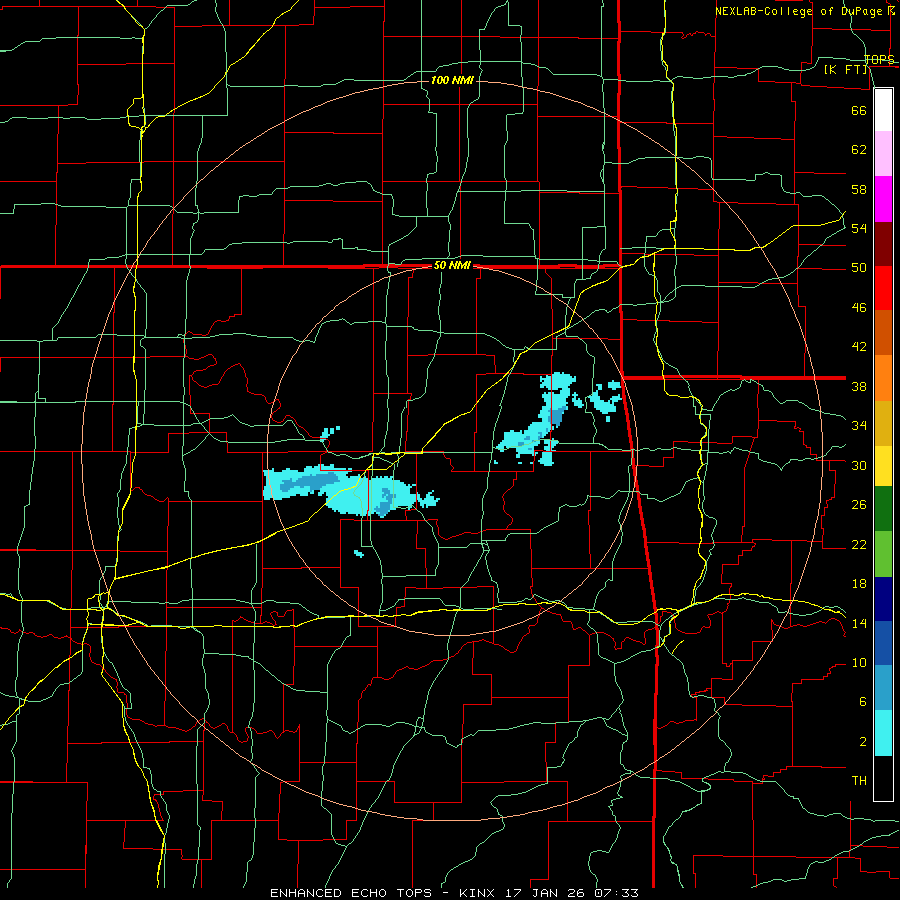Click the "NEXLAB-College of DuPage" credit text
900x900 pixels.
[x=800, y=11]
